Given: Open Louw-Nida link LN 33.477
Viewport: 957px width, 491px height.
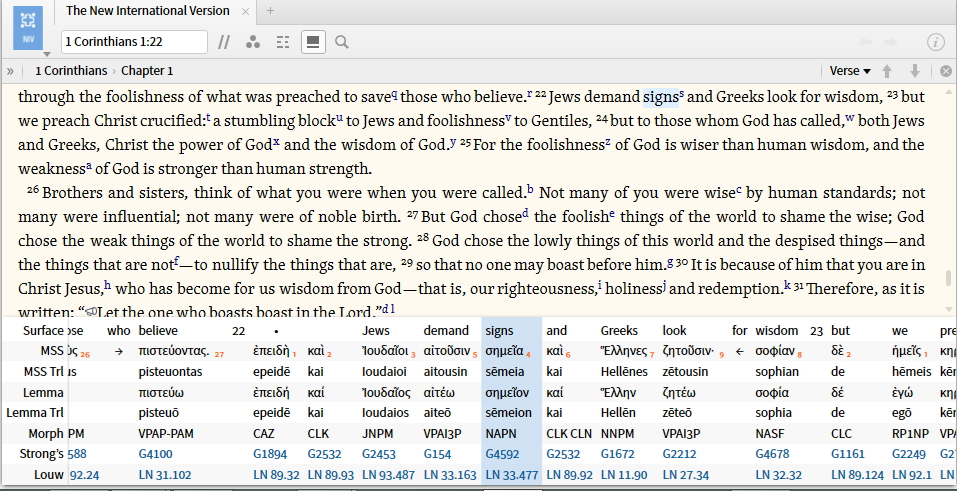Looking at the screenshot, I should pyautogui.click(x=510, y=475).
